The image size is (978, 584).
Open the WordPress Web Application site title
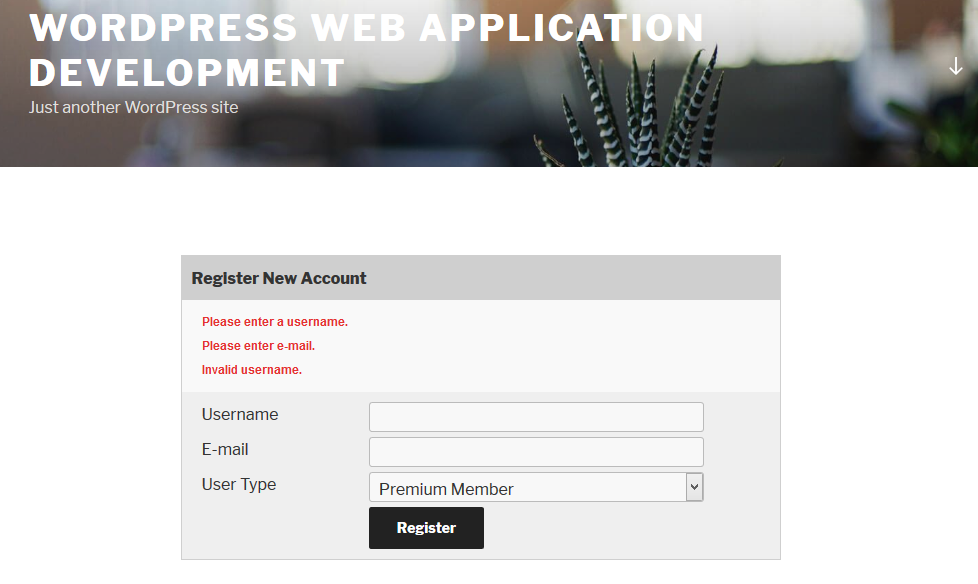(366, 28)
